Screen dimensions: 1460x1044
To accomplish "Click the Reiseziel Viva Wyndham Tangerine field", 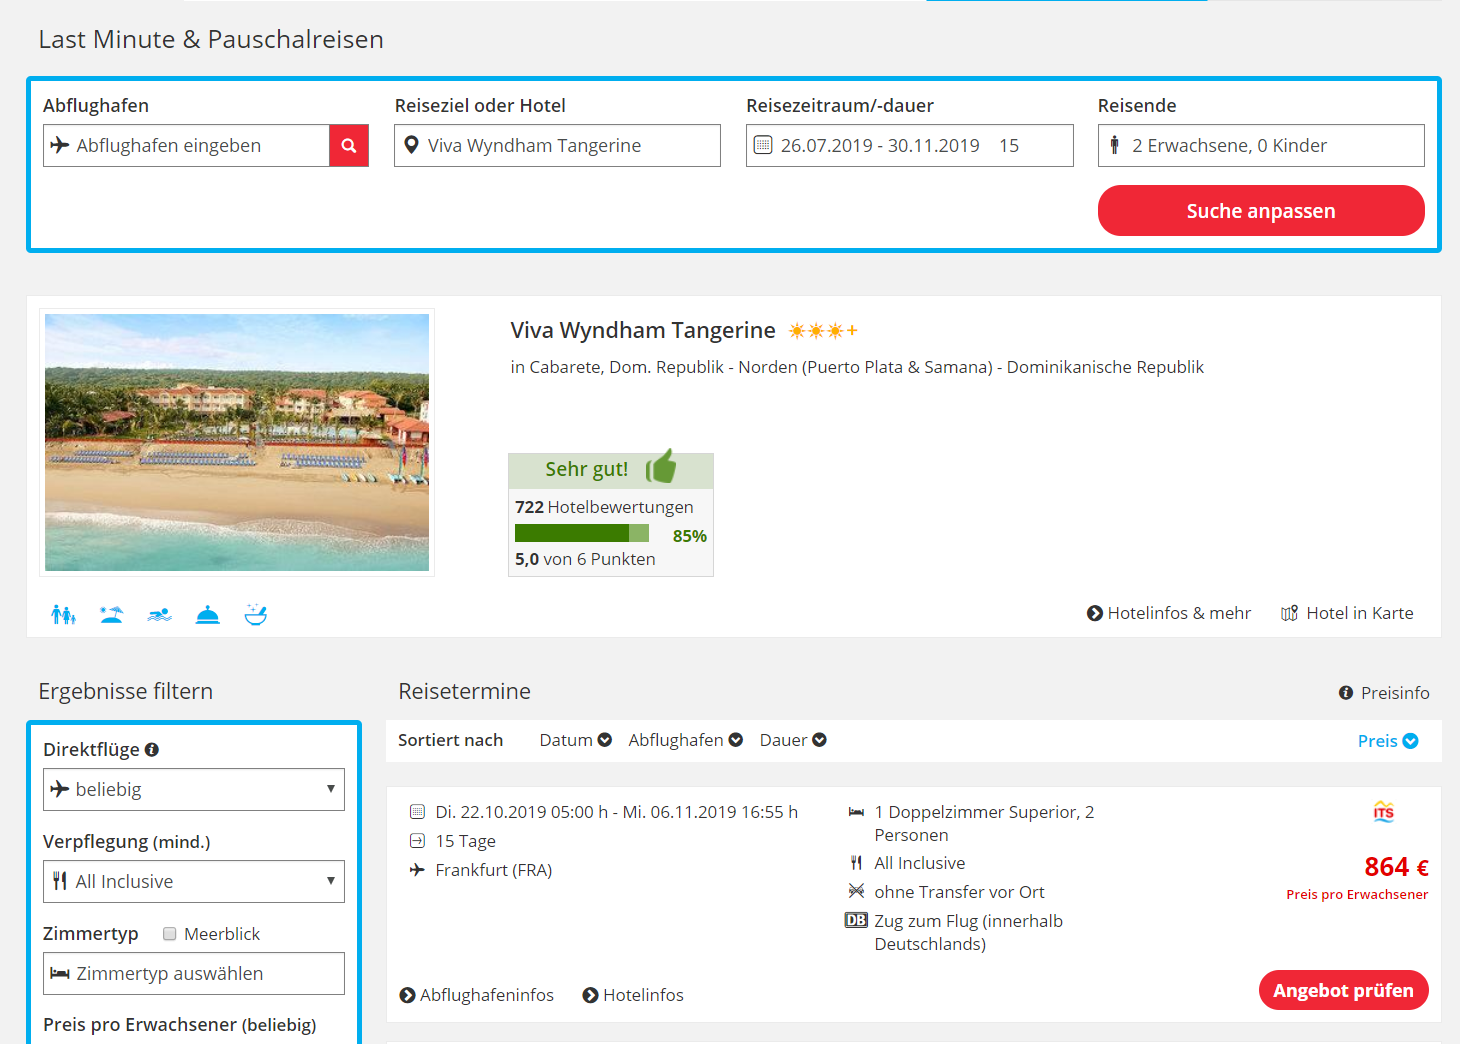I will coord(557,145).
